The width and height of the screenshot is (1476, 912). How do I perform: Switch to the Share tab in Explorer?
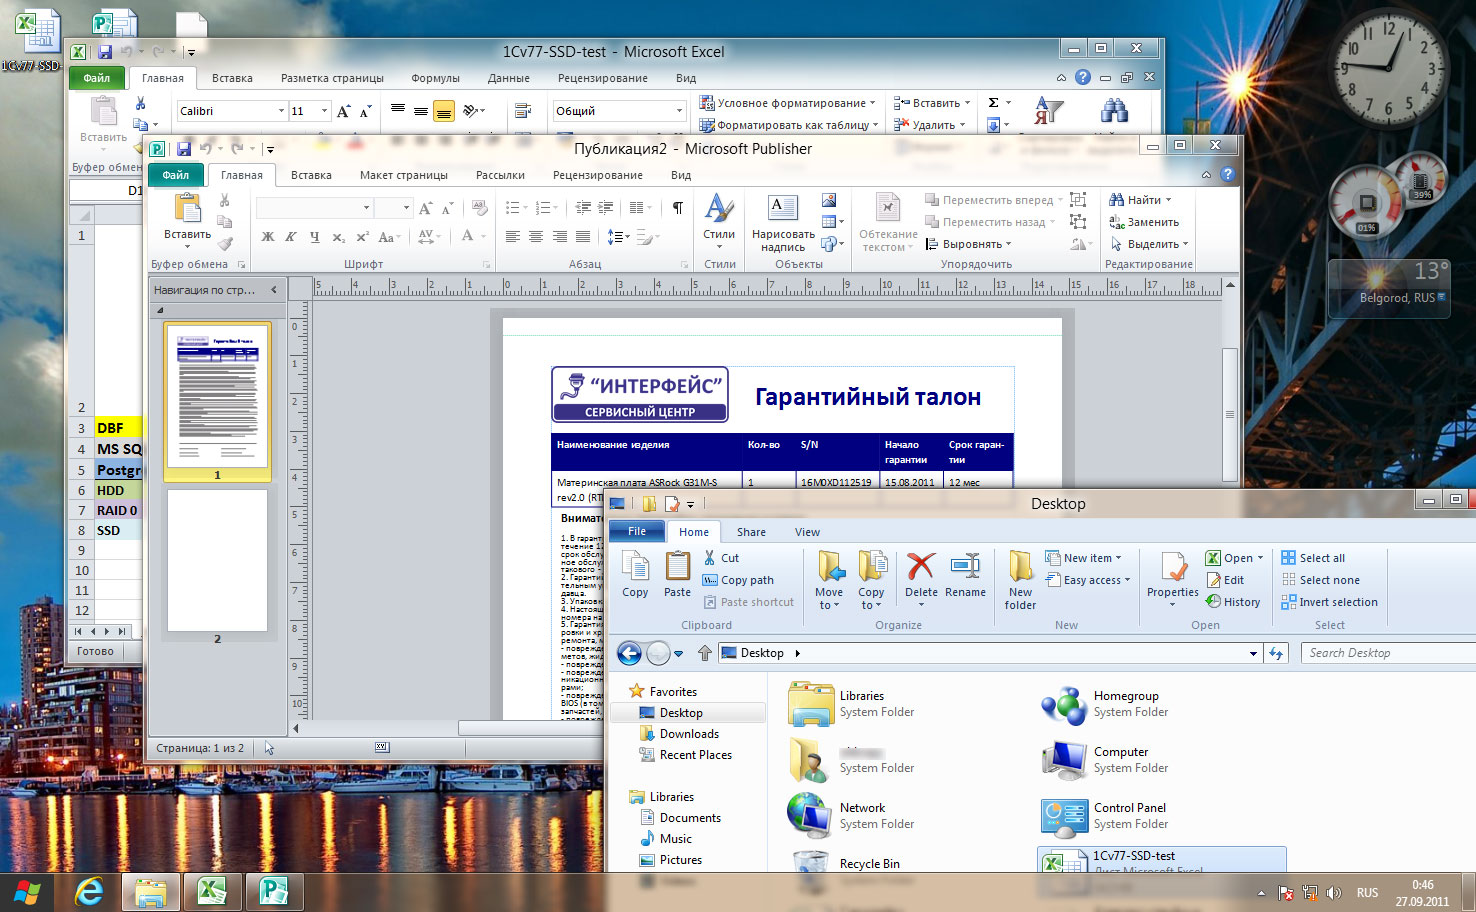751,532
